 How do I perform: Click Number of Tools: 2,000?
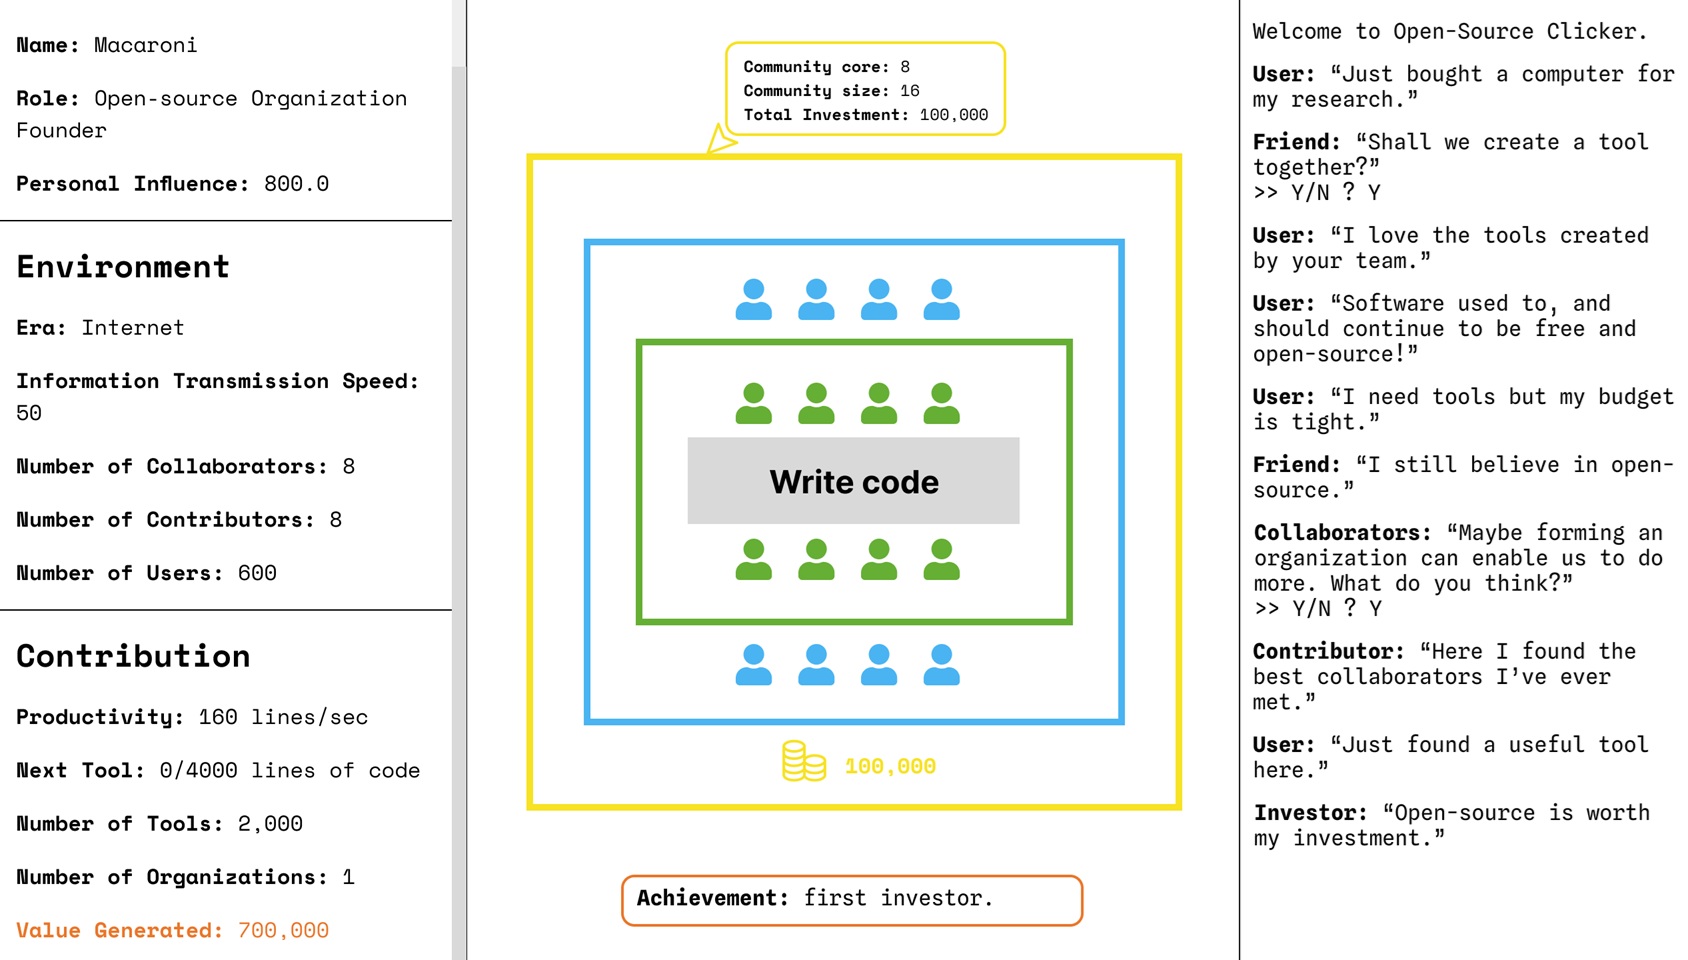point(159,824)
